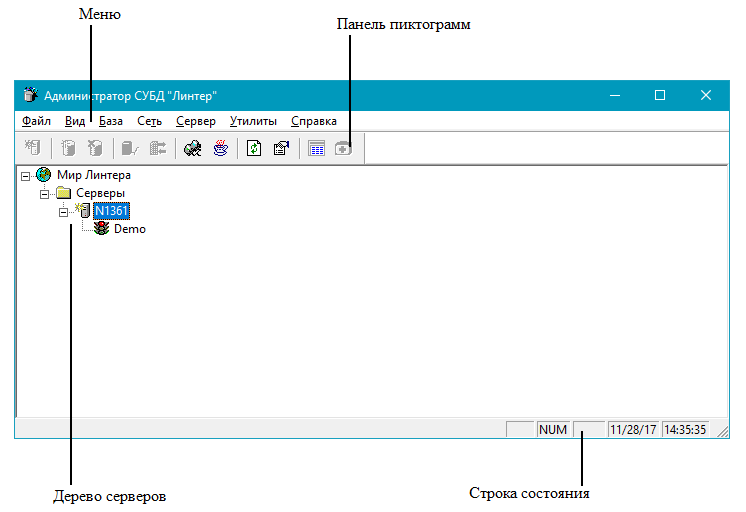
Task: Click the properties toolbar icon
Action: pos(281,148)
